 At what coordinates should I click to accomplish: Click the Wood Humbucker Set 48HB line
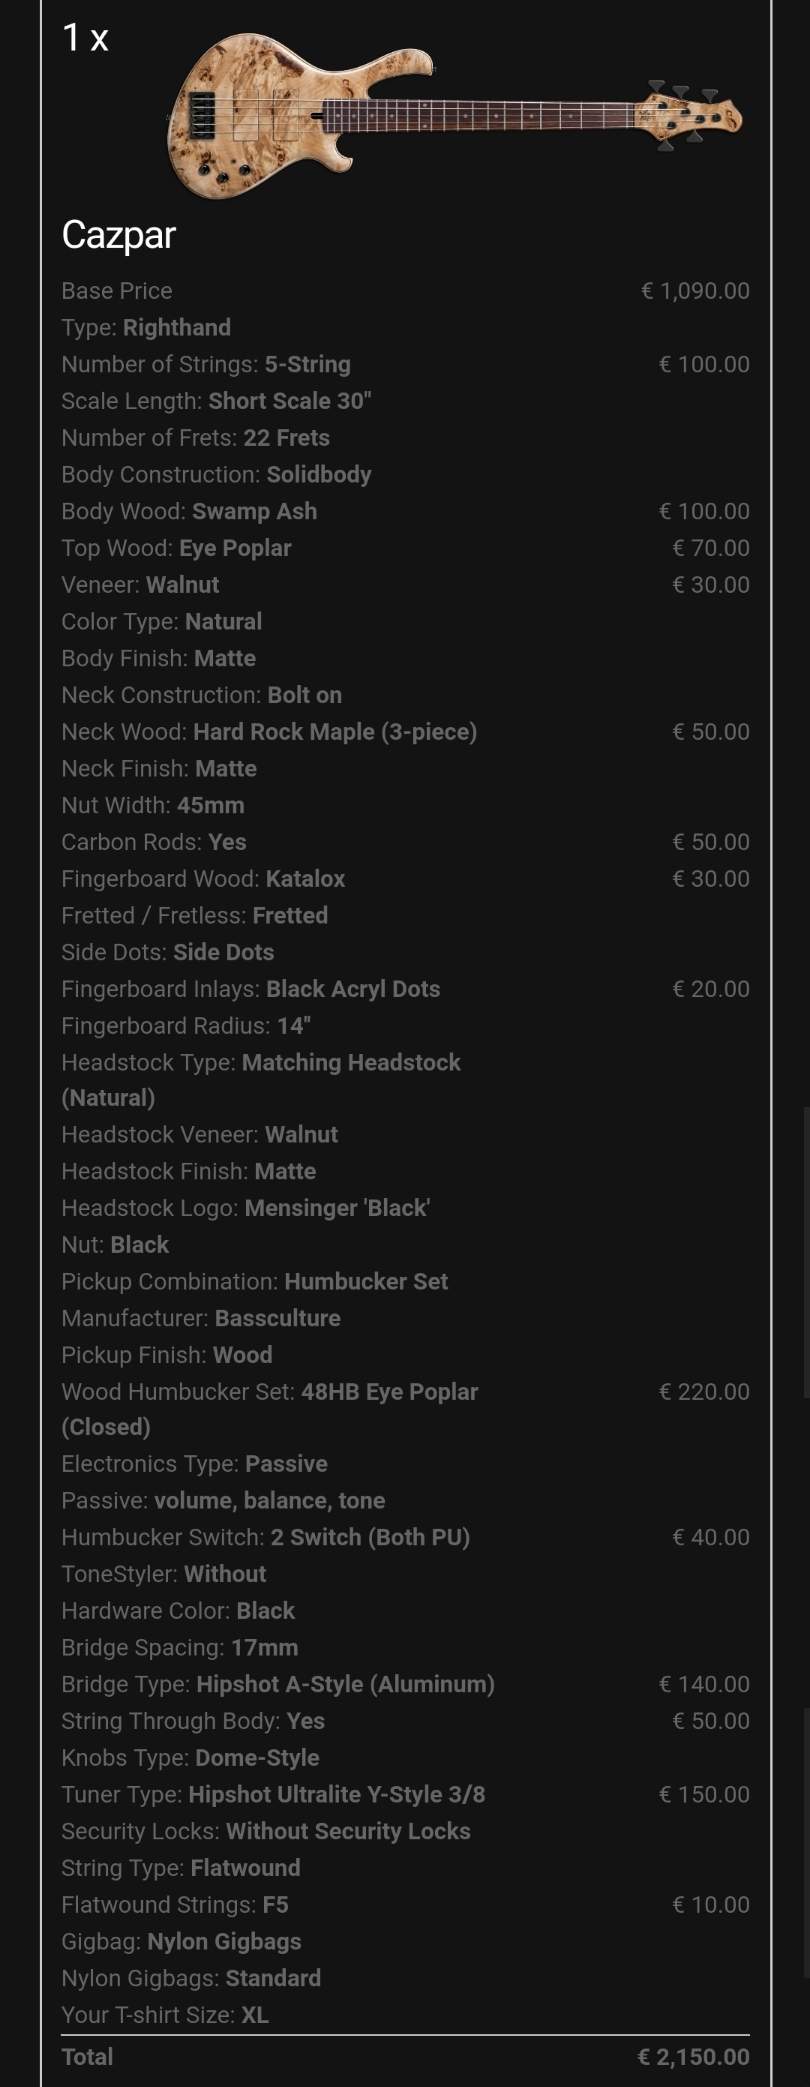click(405, 1409)
